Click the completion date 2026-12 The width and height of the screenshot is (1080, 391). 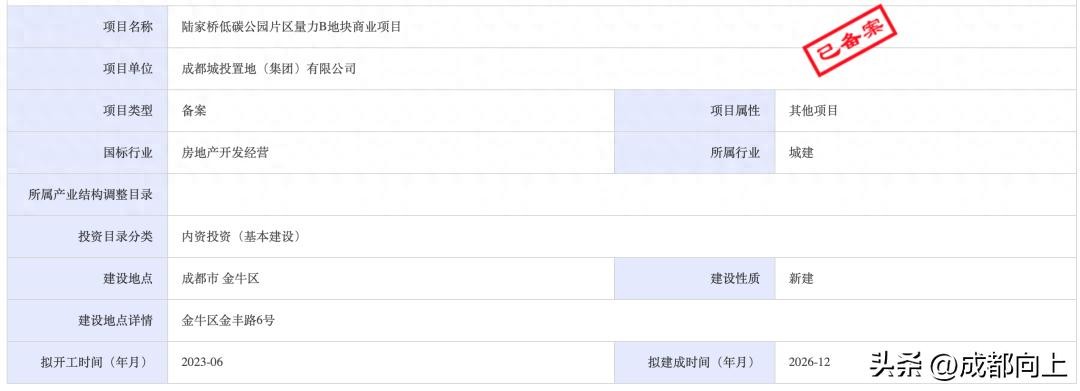pos(810,363)
